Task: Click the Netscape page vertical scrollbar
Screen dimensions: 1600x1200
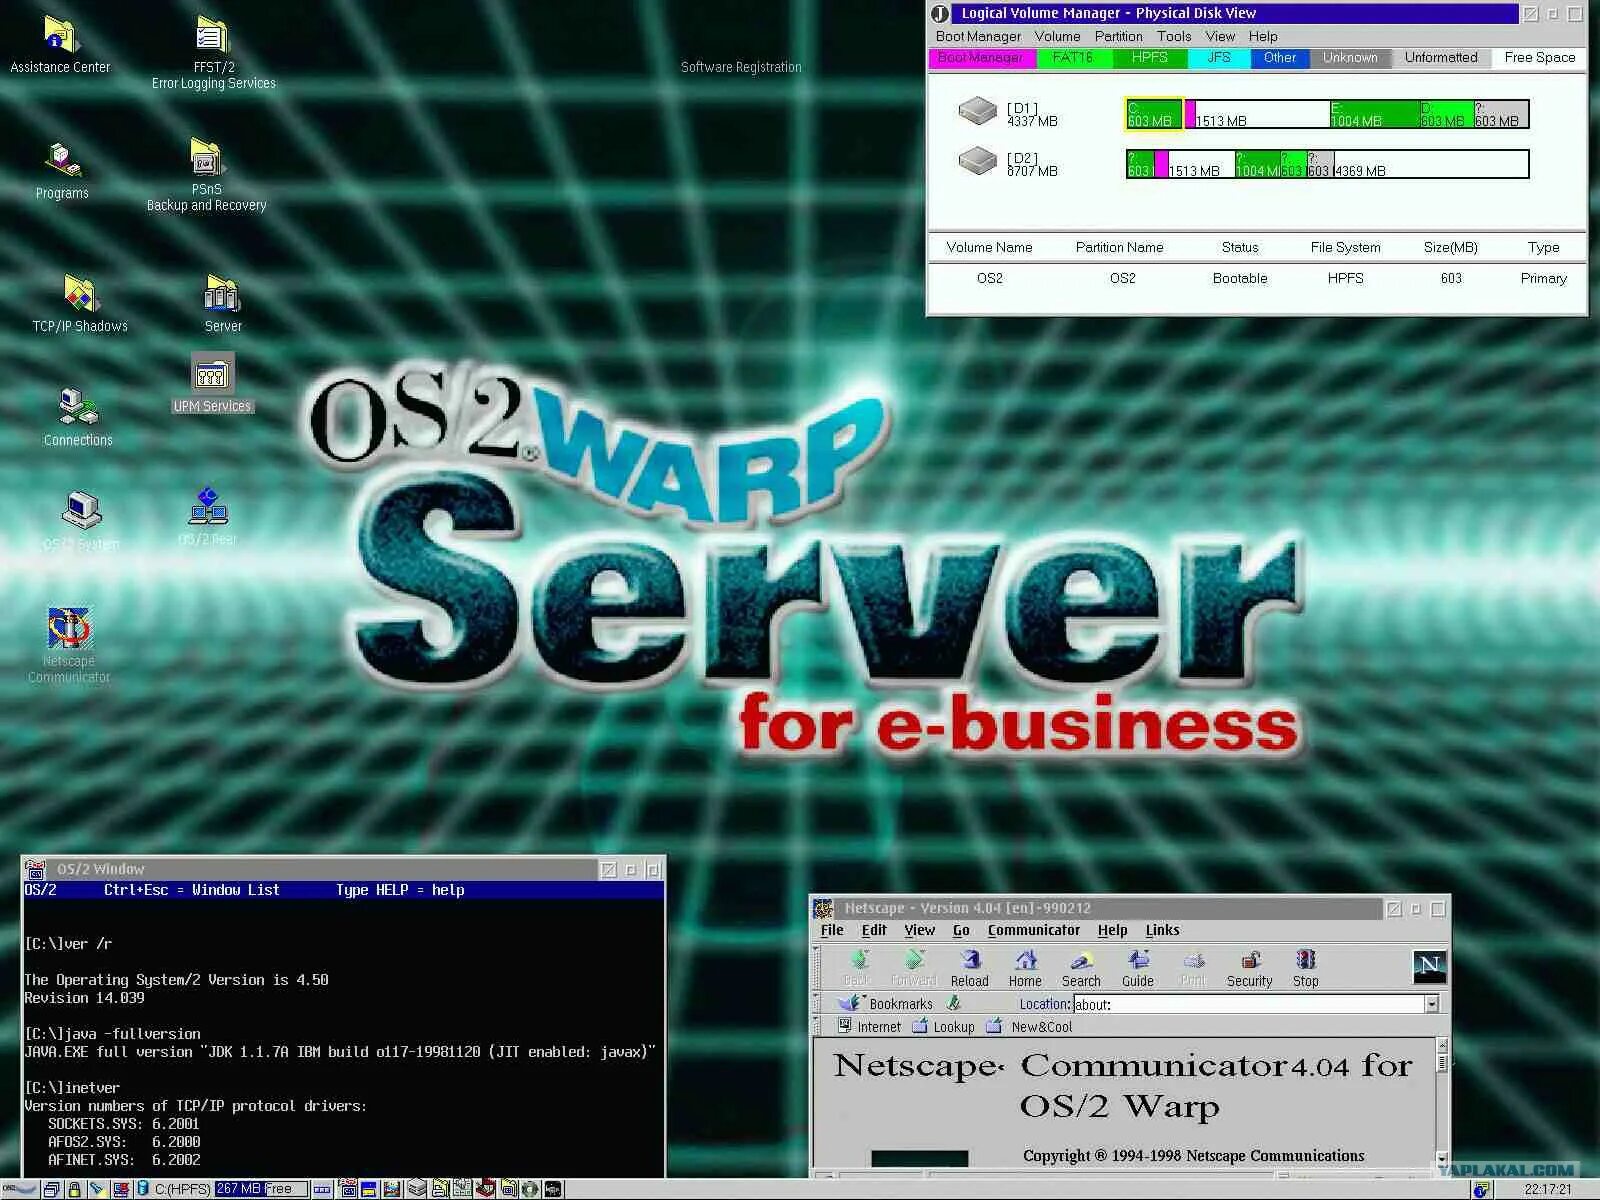Action: (x=1441, y=1104)
